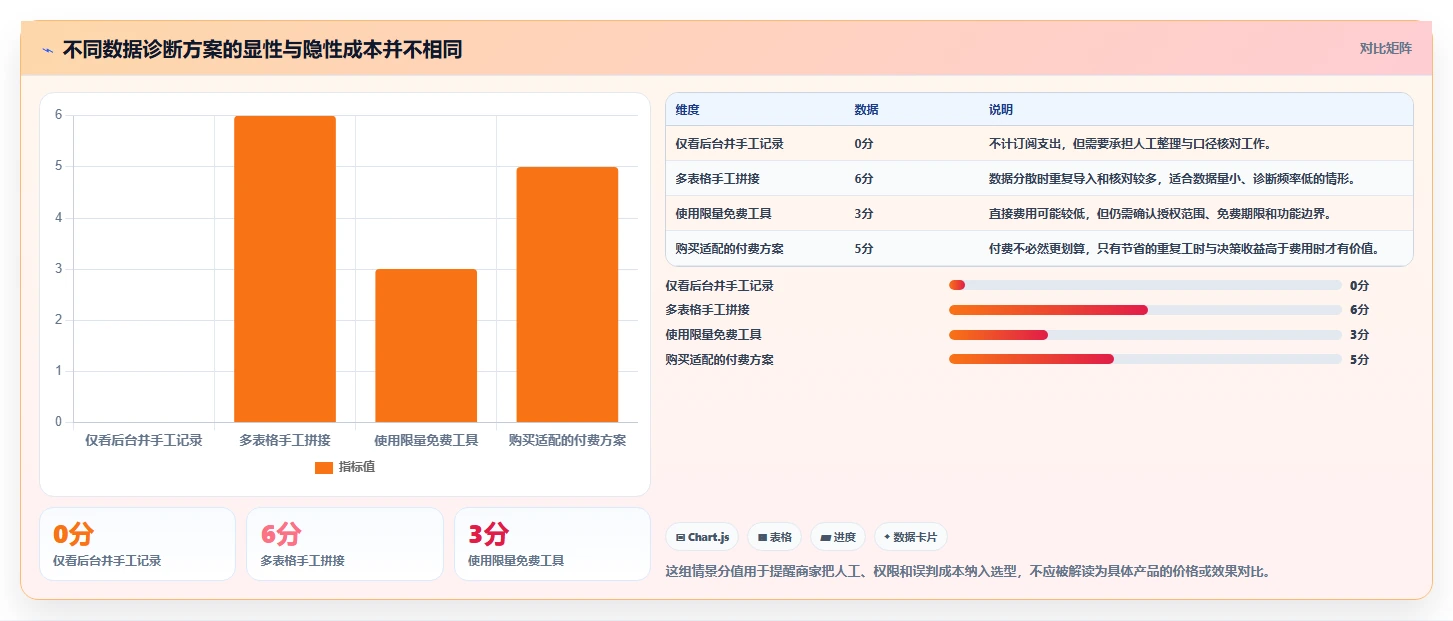This screenshot has height=621, width=1453.
Task: Click the 仅看后台并手工记录 progress bar
Action: point(1145,286)
